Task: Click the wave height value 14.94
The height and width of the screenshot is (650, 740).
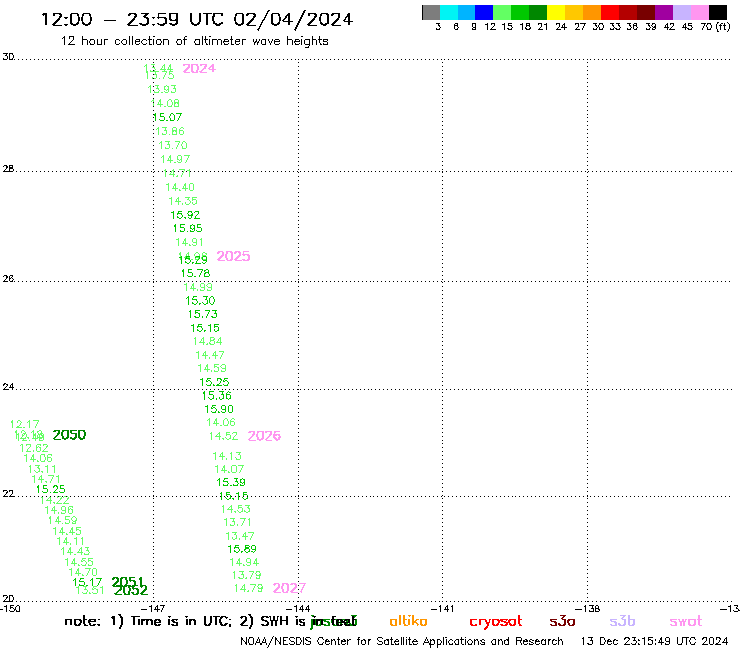Action: (x=244, y=563)
